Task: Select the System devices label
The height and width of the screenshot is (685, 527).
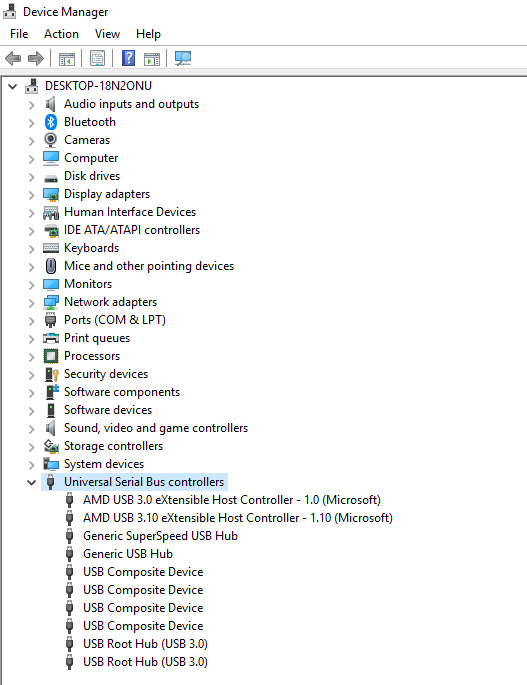Action: pyautogui.click(x=104, y=464)
